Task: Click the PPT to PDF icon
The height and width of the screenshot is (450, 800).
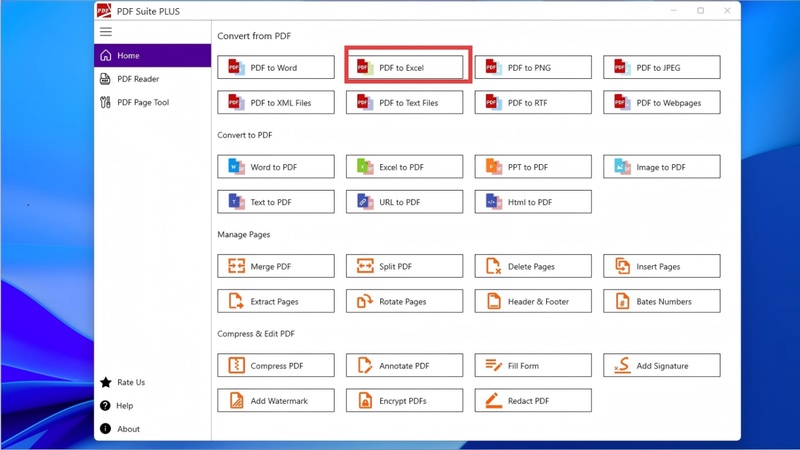Action: coord(493,167)
